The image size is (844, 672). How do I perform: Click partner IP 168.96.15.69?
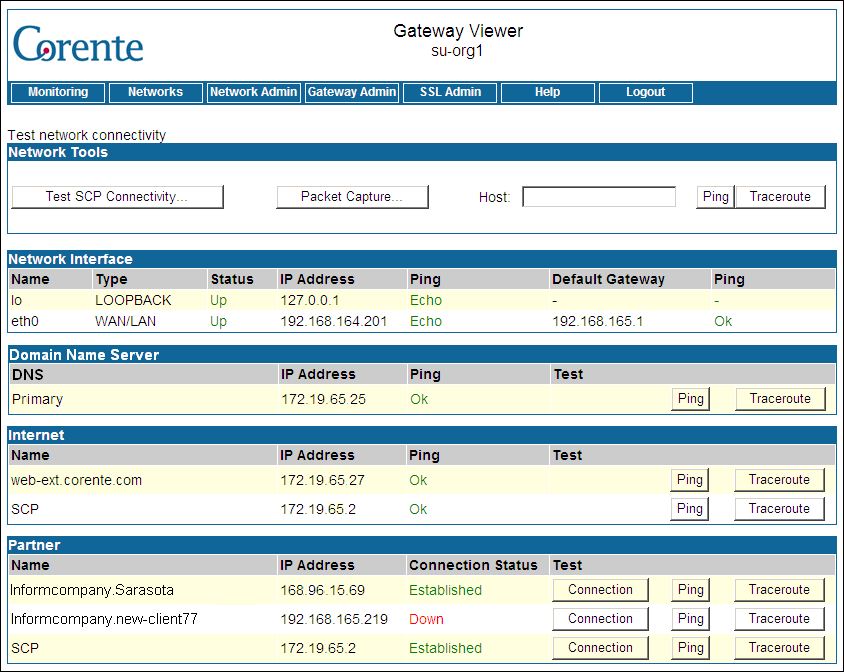pyautogui.click(x=322, y=590)
